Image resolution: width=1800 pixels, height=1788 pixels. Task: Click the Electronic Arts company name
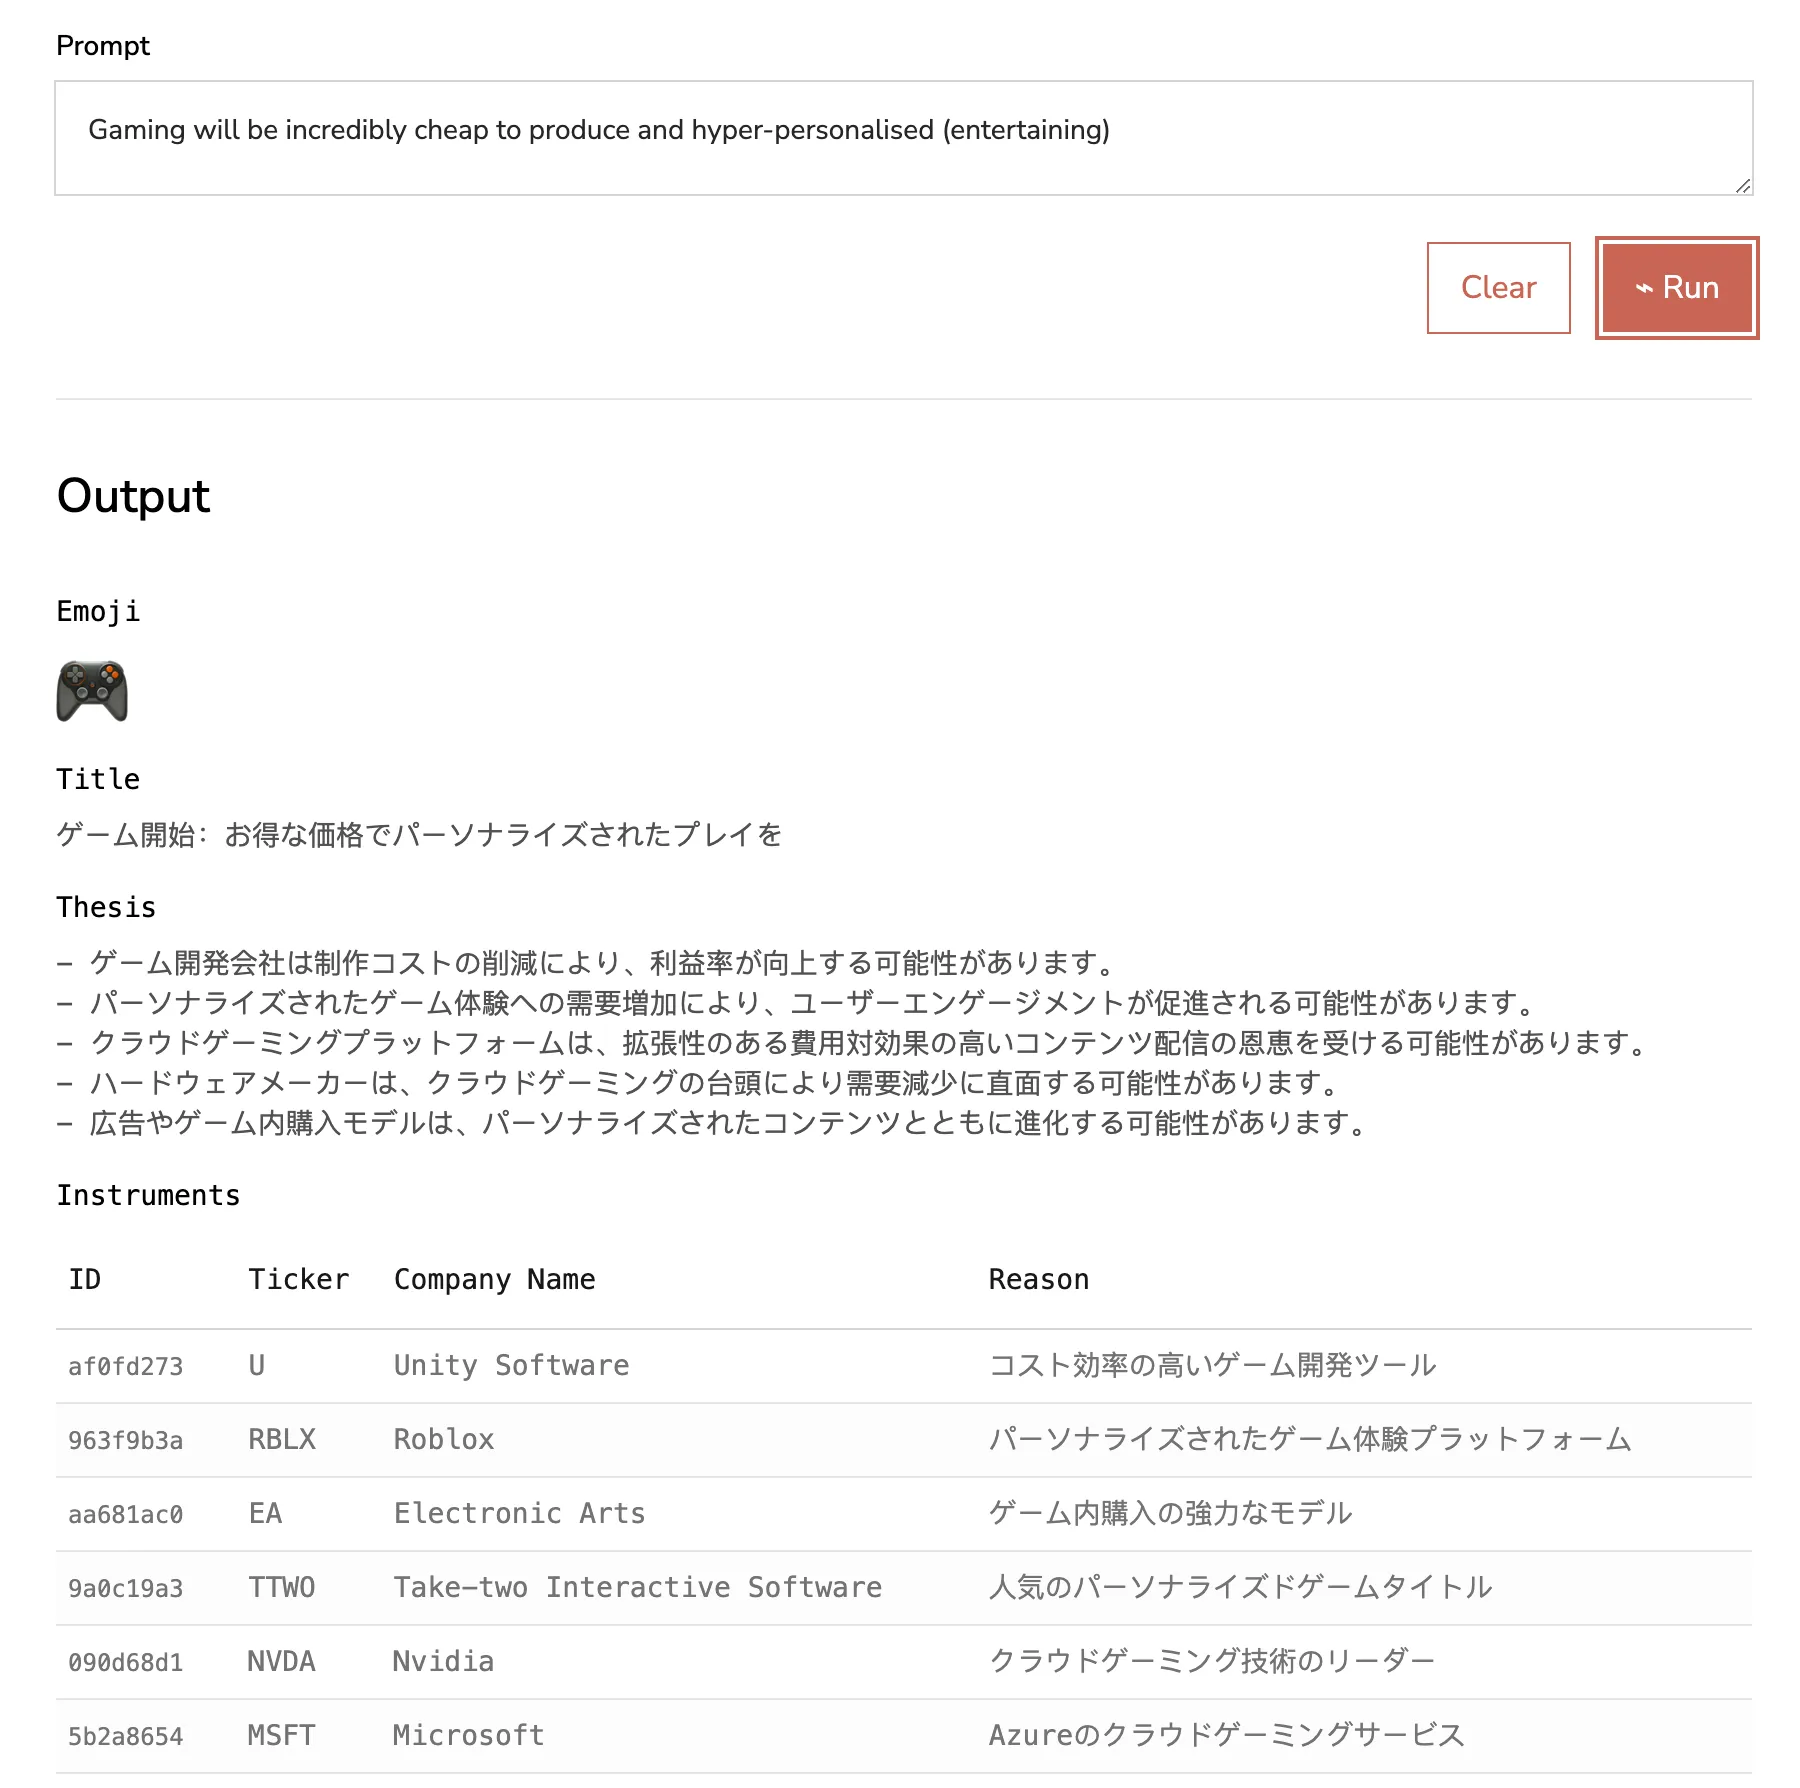click(519, 1513)
